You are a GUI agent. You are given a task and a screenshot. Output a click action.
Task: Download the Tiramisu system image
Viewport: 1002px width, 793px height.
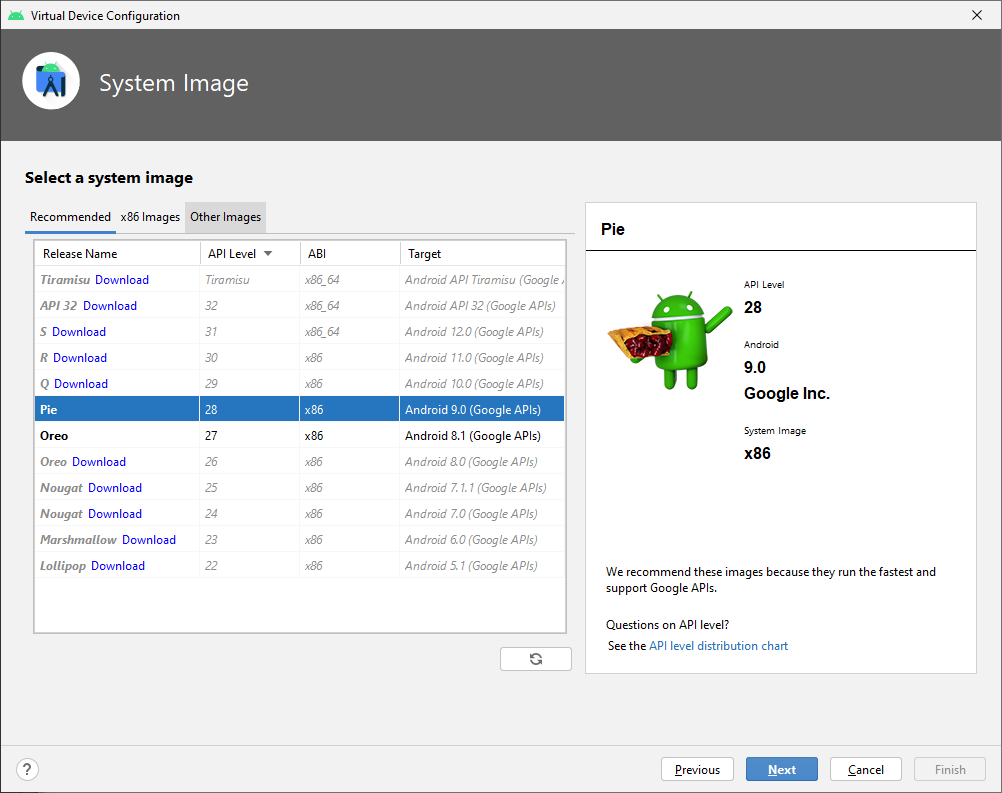(122, 280)
